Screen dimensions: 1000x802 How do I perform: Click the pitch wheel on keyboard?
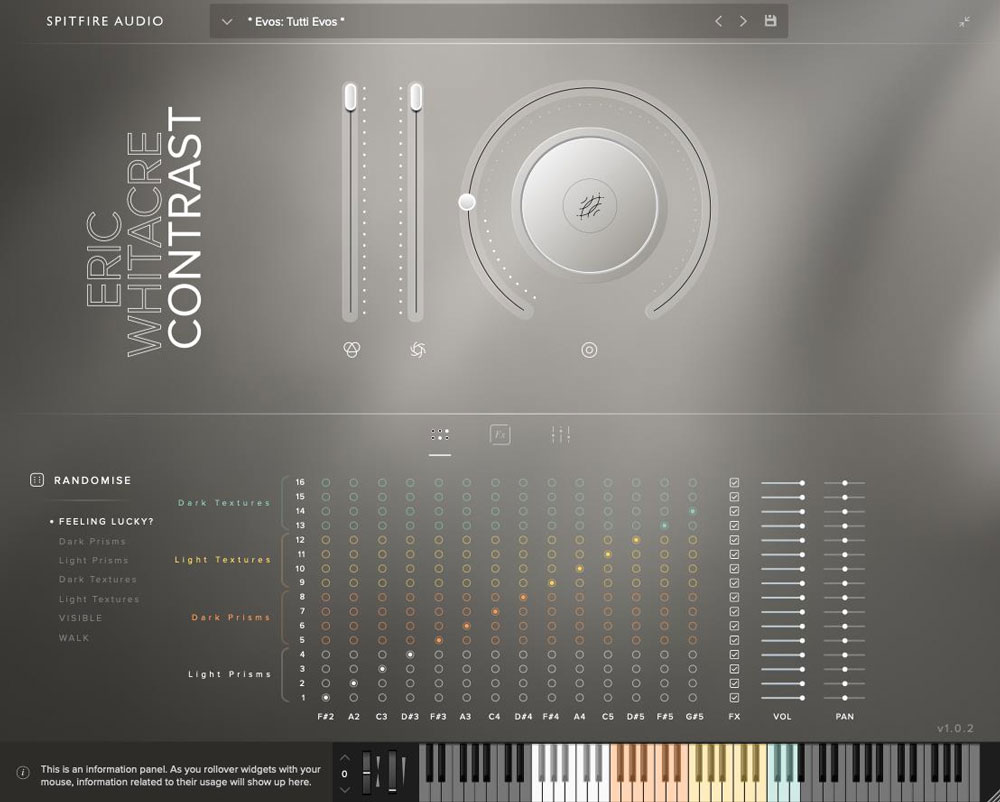pyautogui.click(x=366, y=773)
